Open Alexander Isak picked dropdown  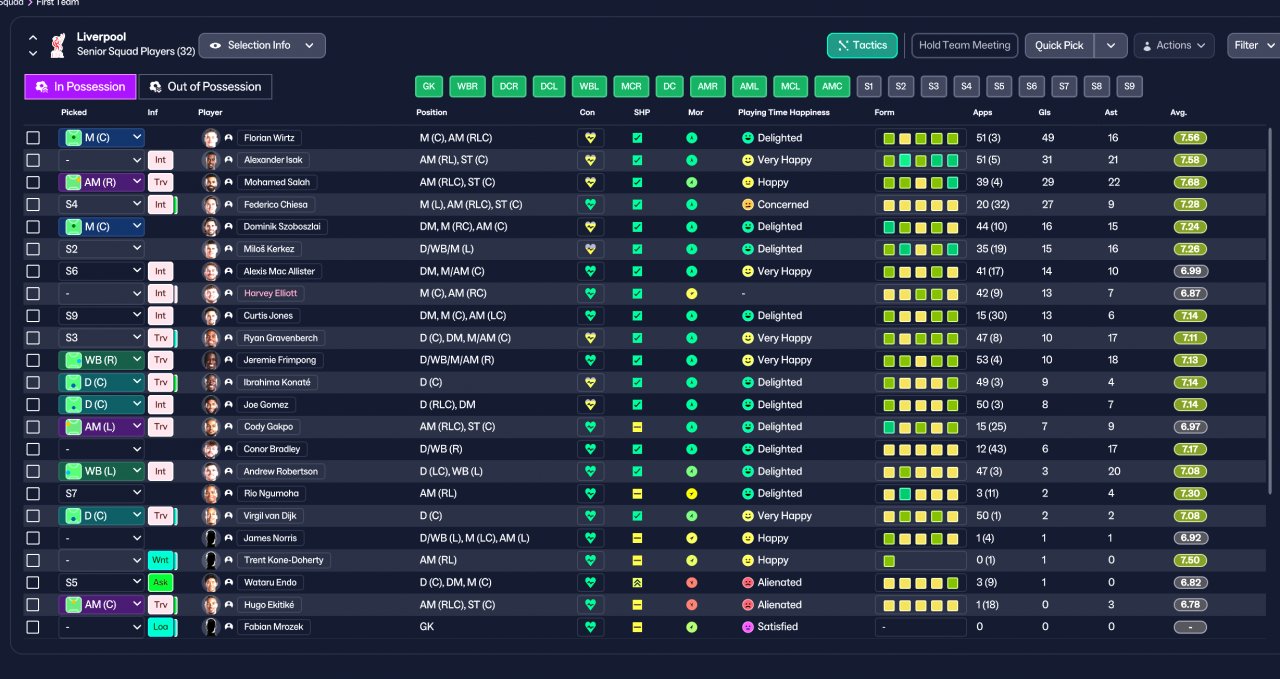pyautogui.click(x=101, y=160)
